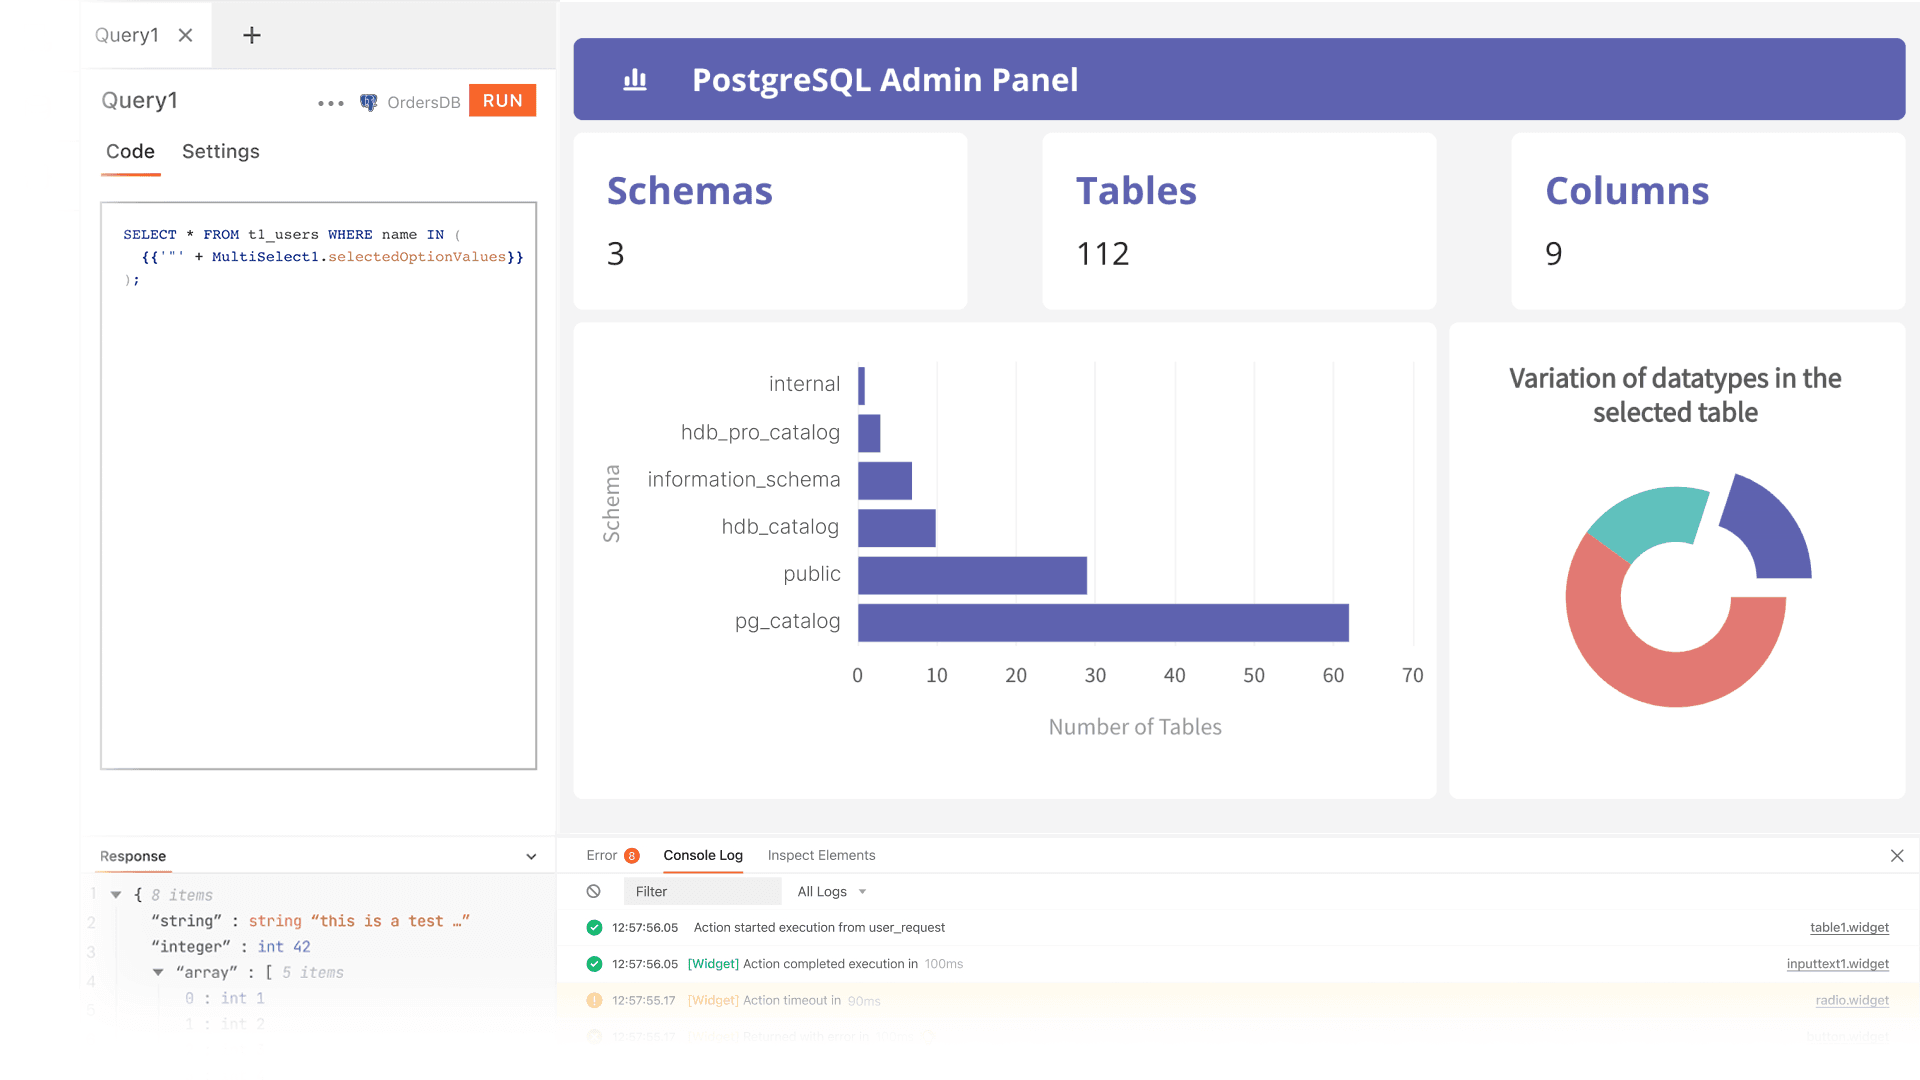
Task: Collapse the array node in the response JSON
Action: coord(158,971)
